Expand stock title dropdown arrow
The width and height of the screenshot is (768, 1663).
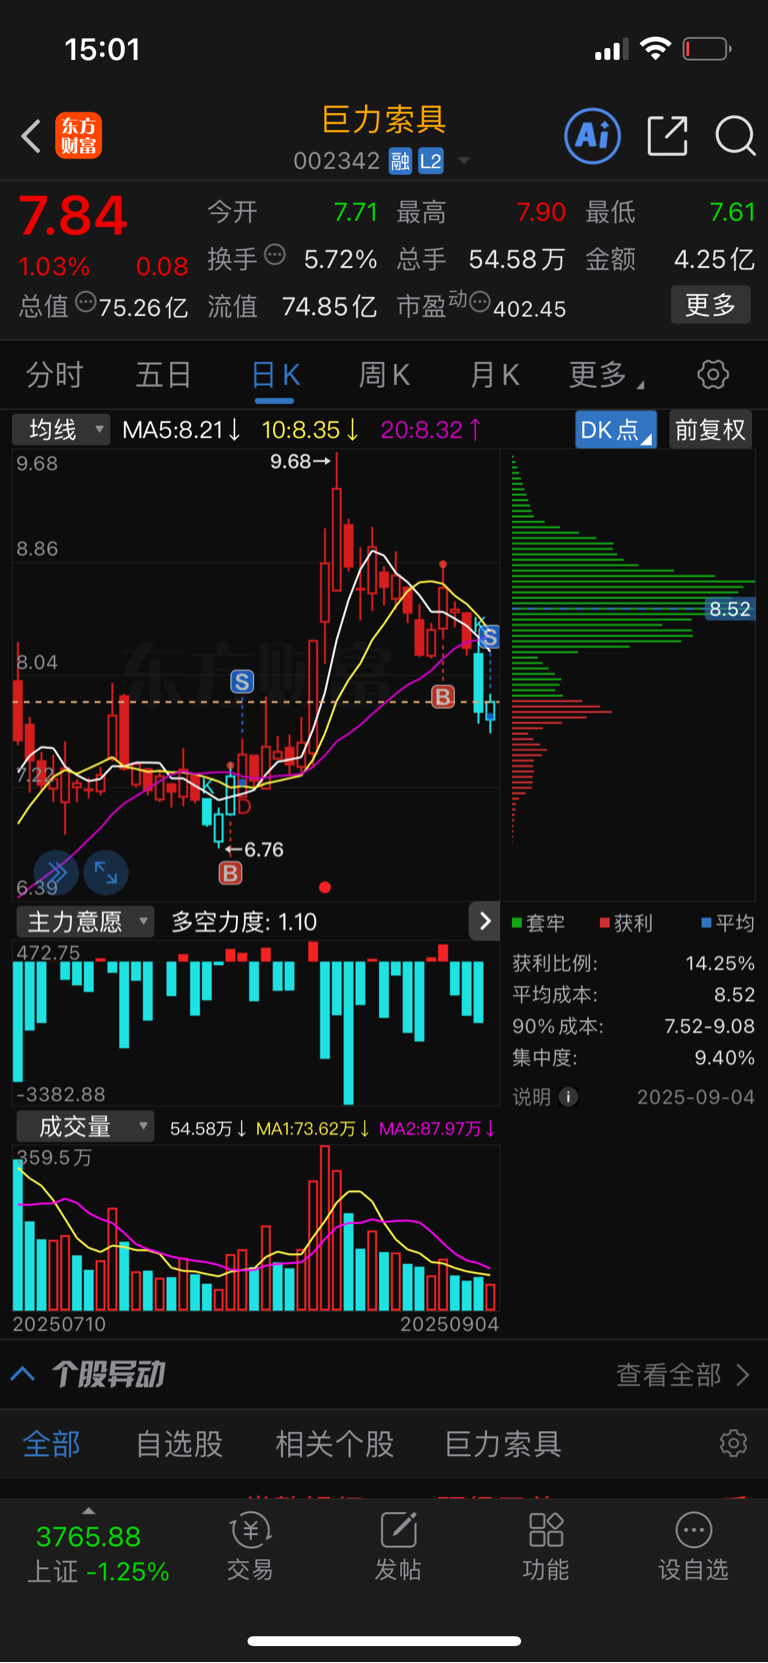[x=464, y=161]
